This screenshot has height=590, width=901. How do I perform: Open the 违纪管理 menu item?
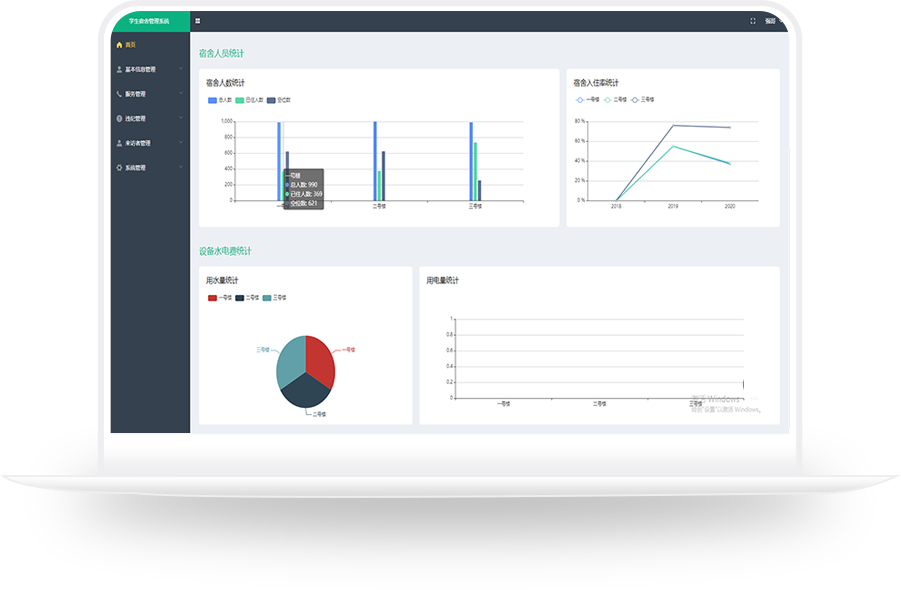click(135, 118)
